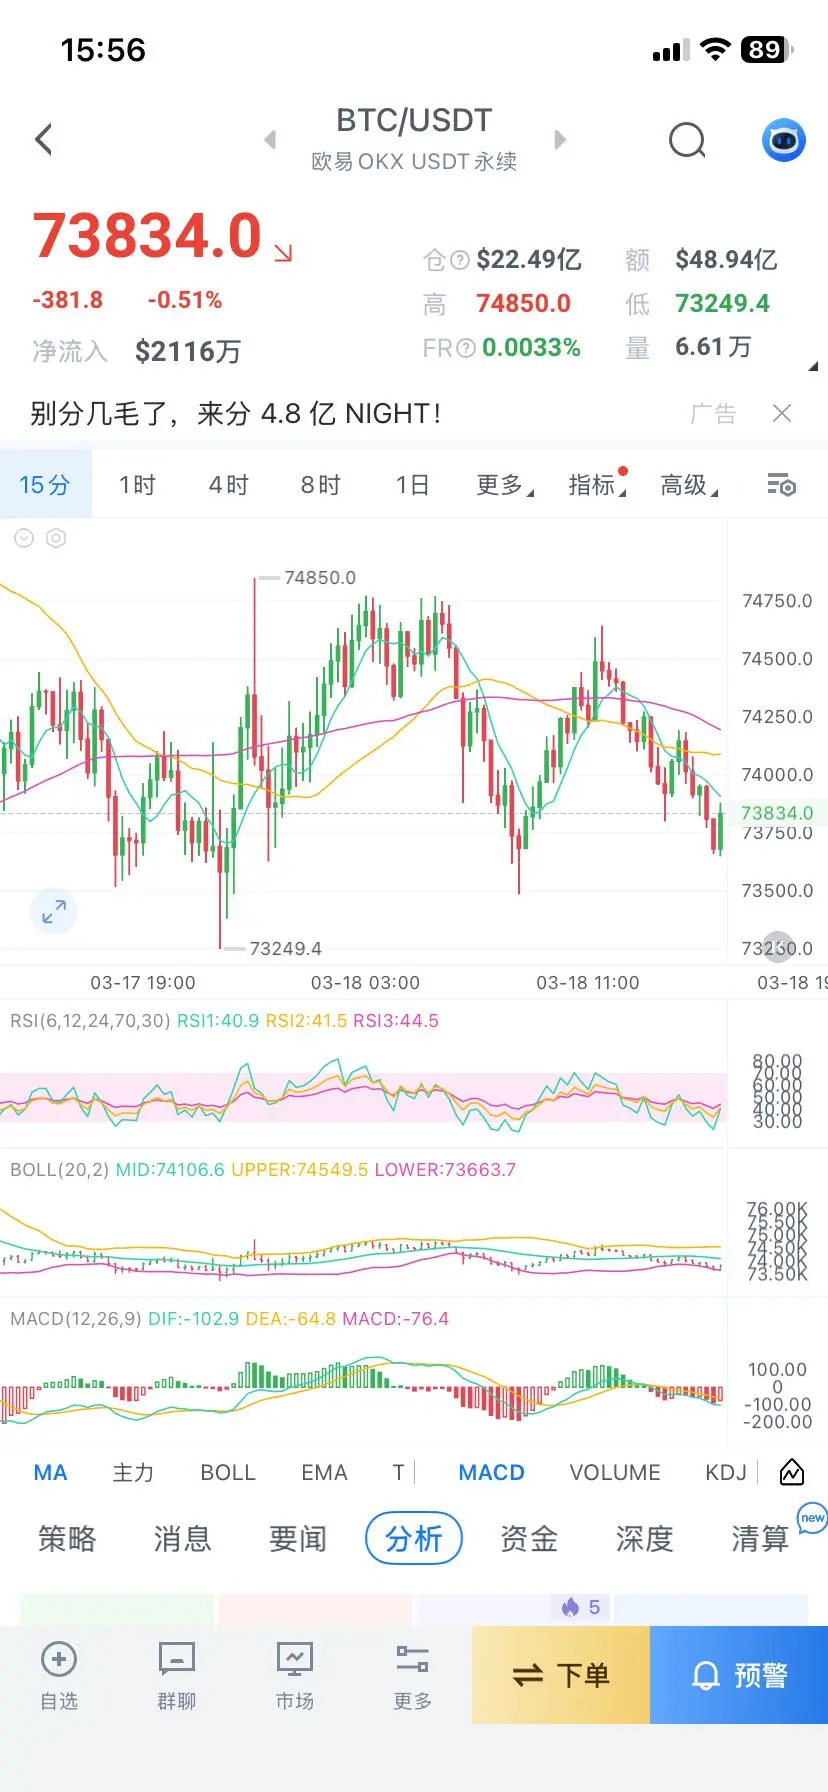Tap the flame badge showing 5
This screenshot has width=828, height=1792.
(x=581, y=1607)
